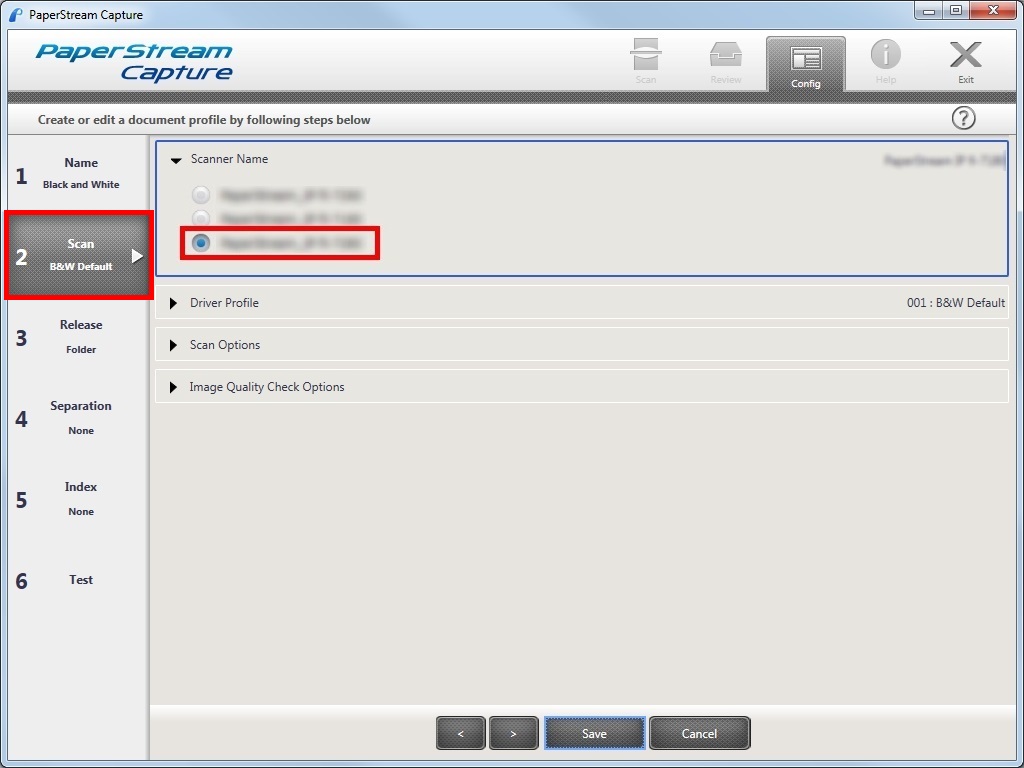This screenshot has width=1024, height=768.
Task: Click the Cancel button
Action: tap(699, 733)
